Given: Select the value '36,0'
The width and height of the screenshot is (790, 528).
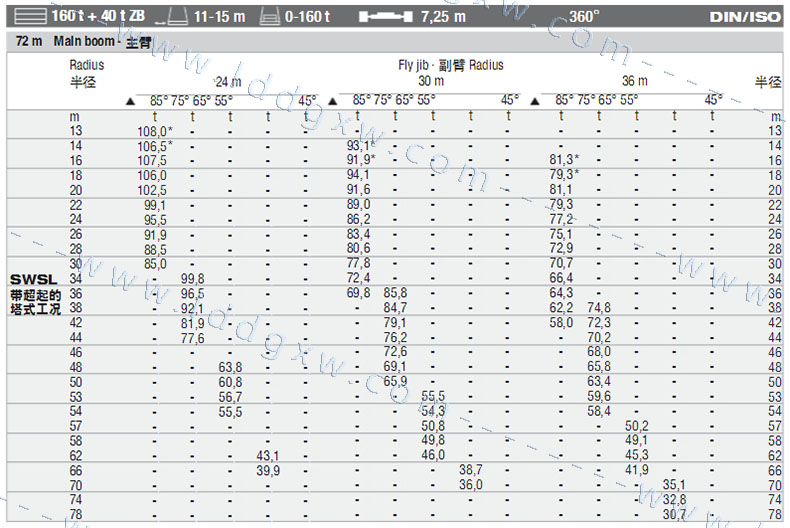Looking at the screenshot, I should tap(471, 485).
